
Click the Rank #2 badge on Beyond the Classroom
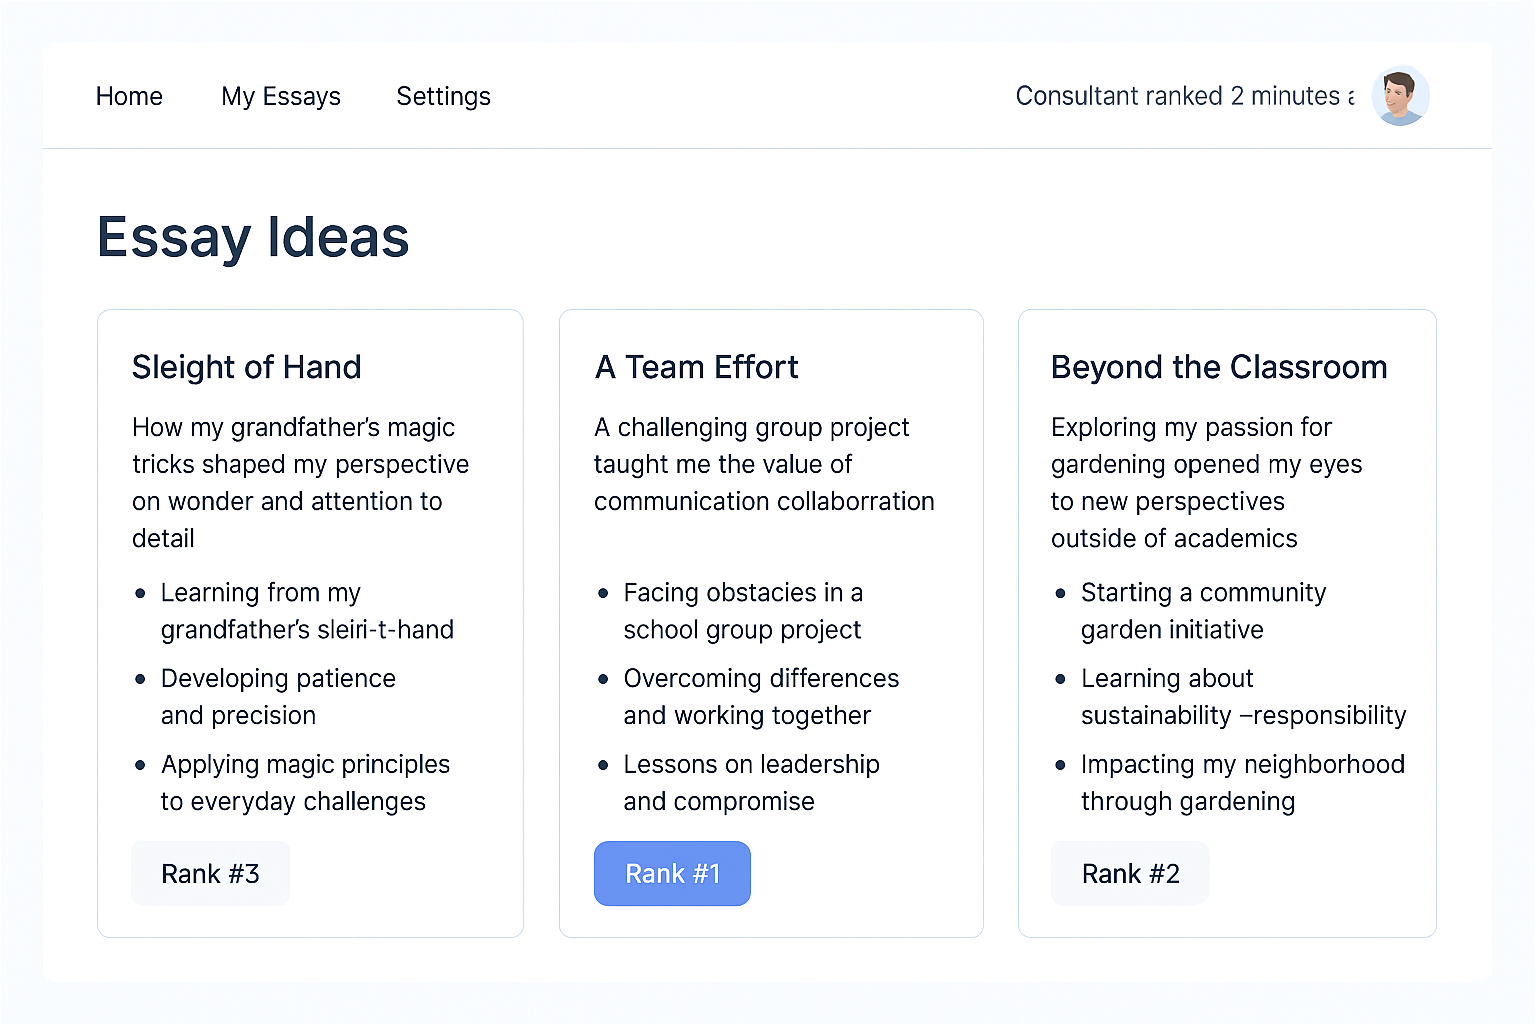(x=1130, y=873)
